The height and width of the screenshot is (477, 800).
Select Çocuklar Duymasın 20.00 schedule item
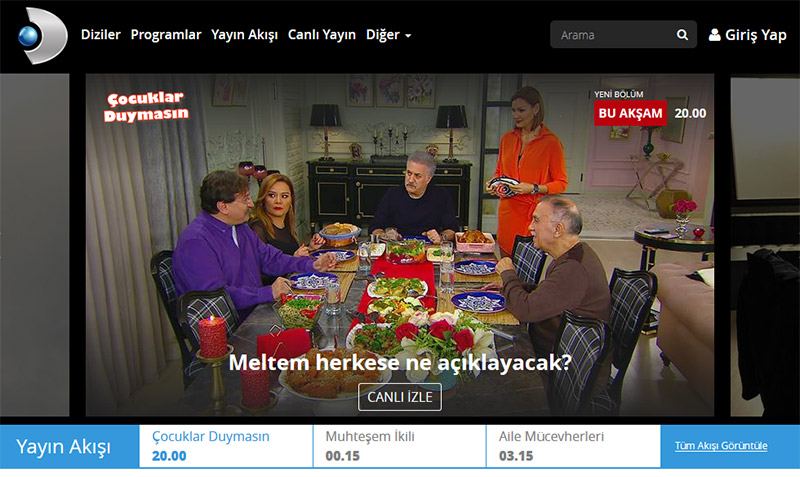226,446
